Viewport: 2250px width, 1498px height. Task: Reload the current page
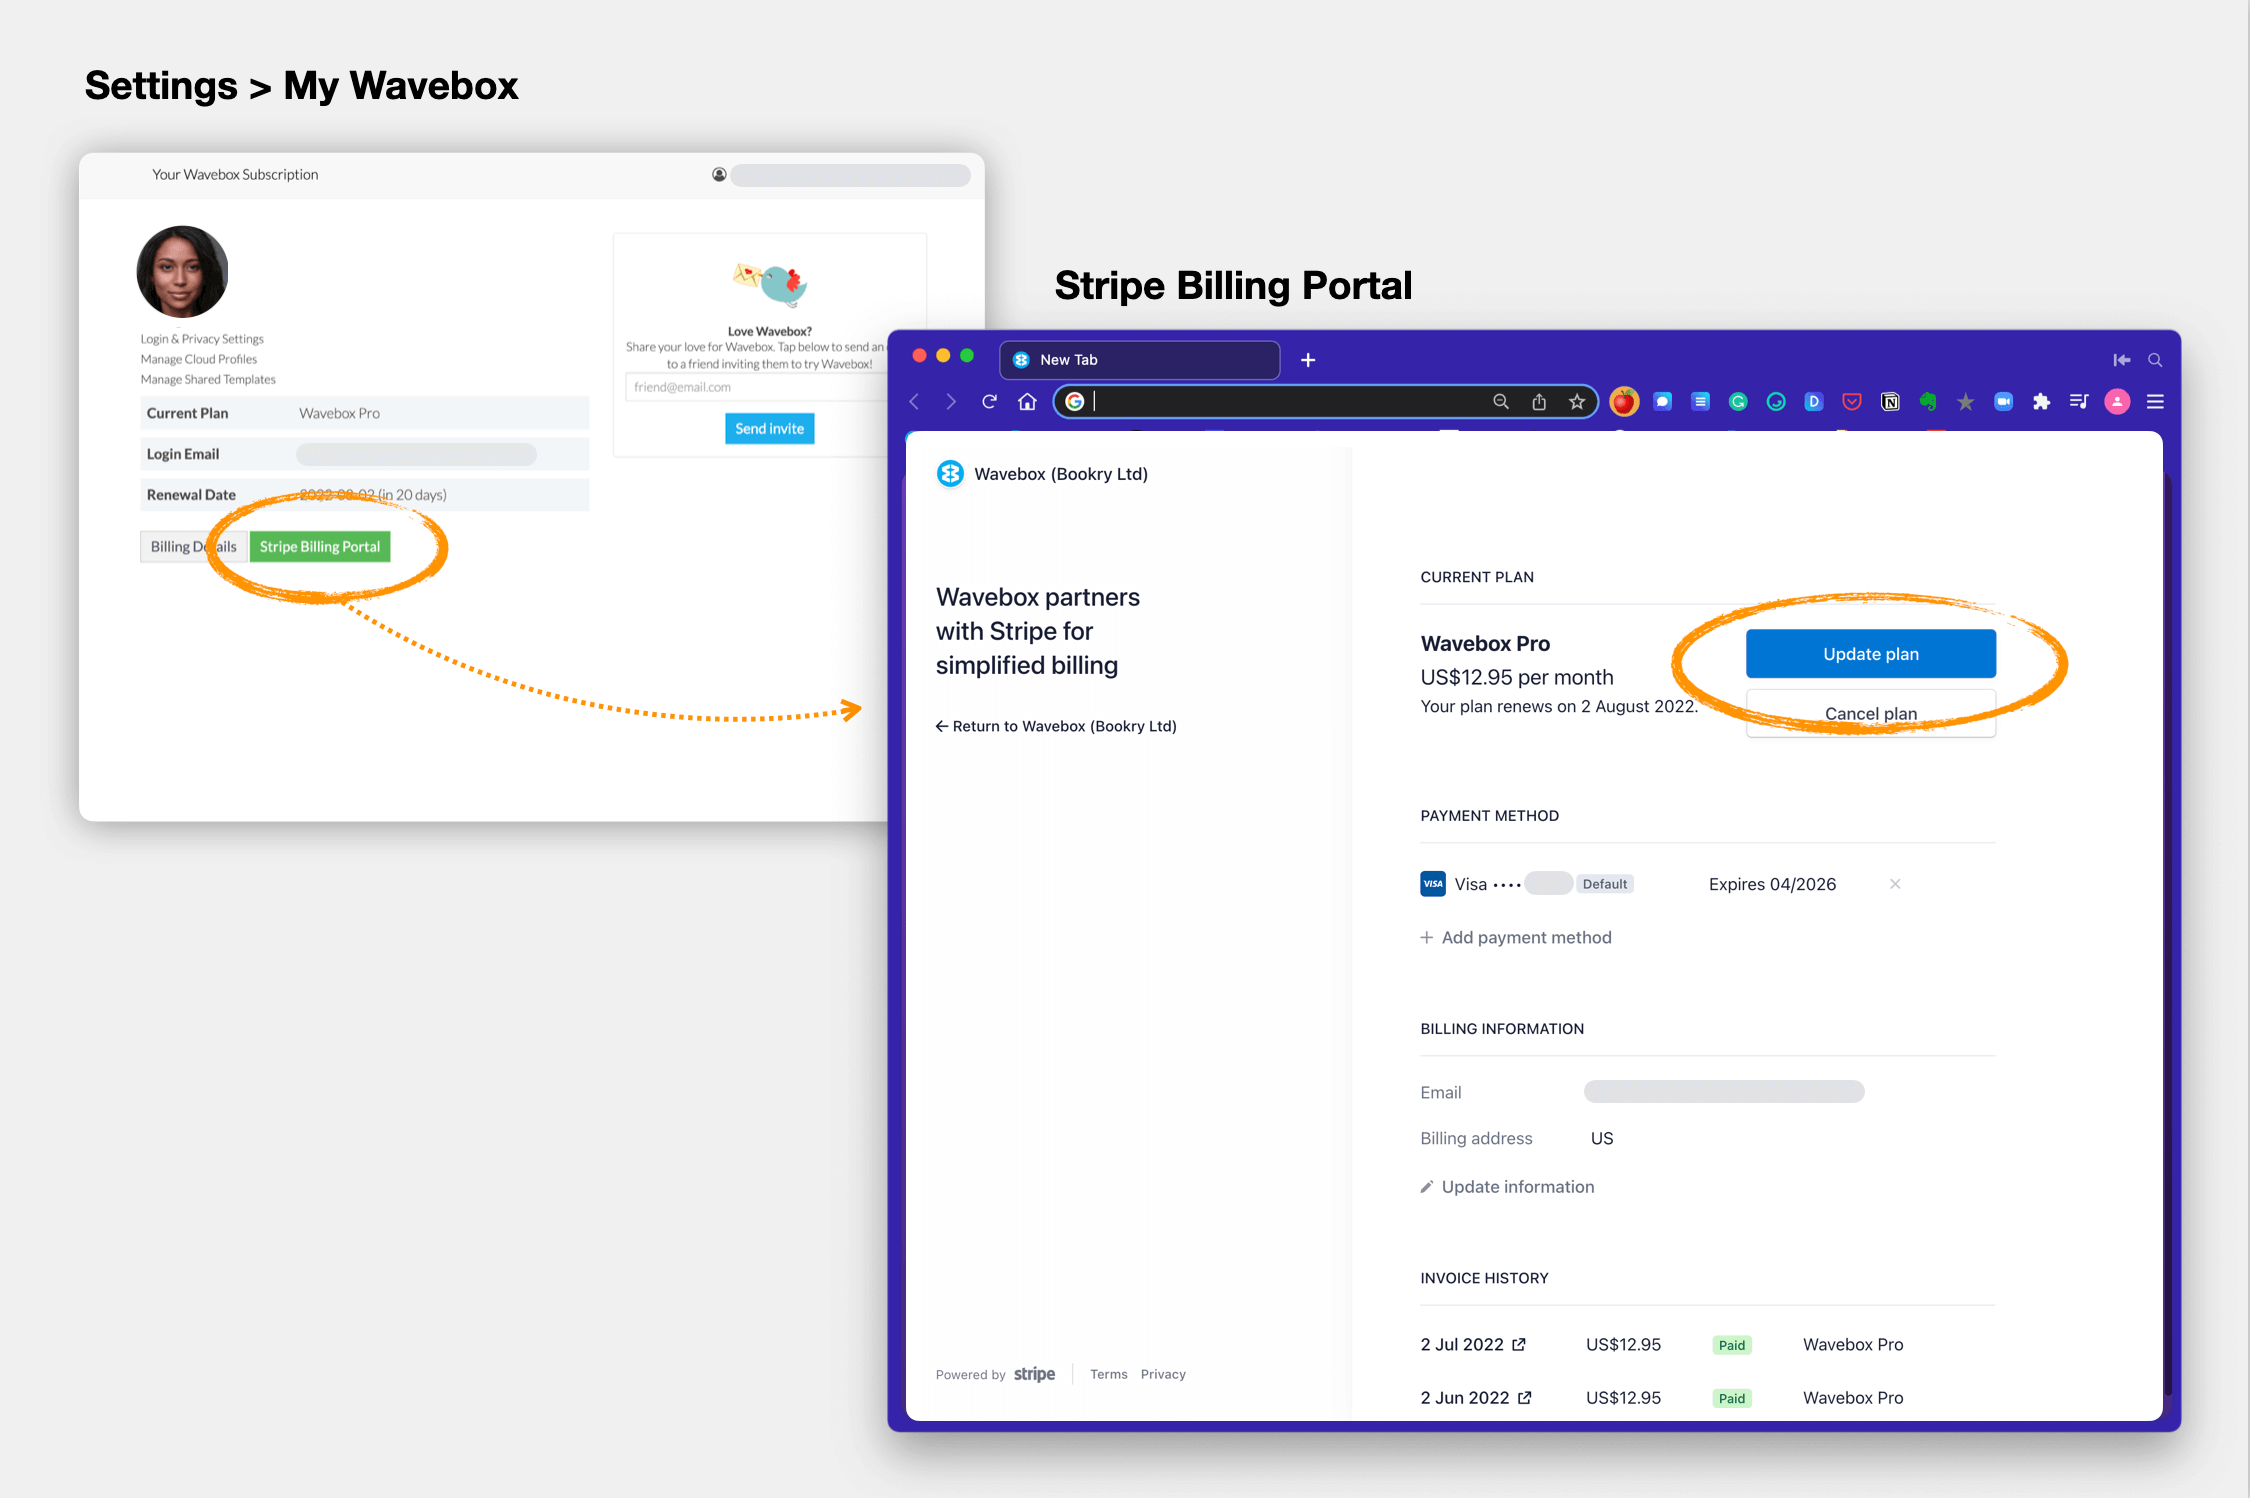coord(989,402)
